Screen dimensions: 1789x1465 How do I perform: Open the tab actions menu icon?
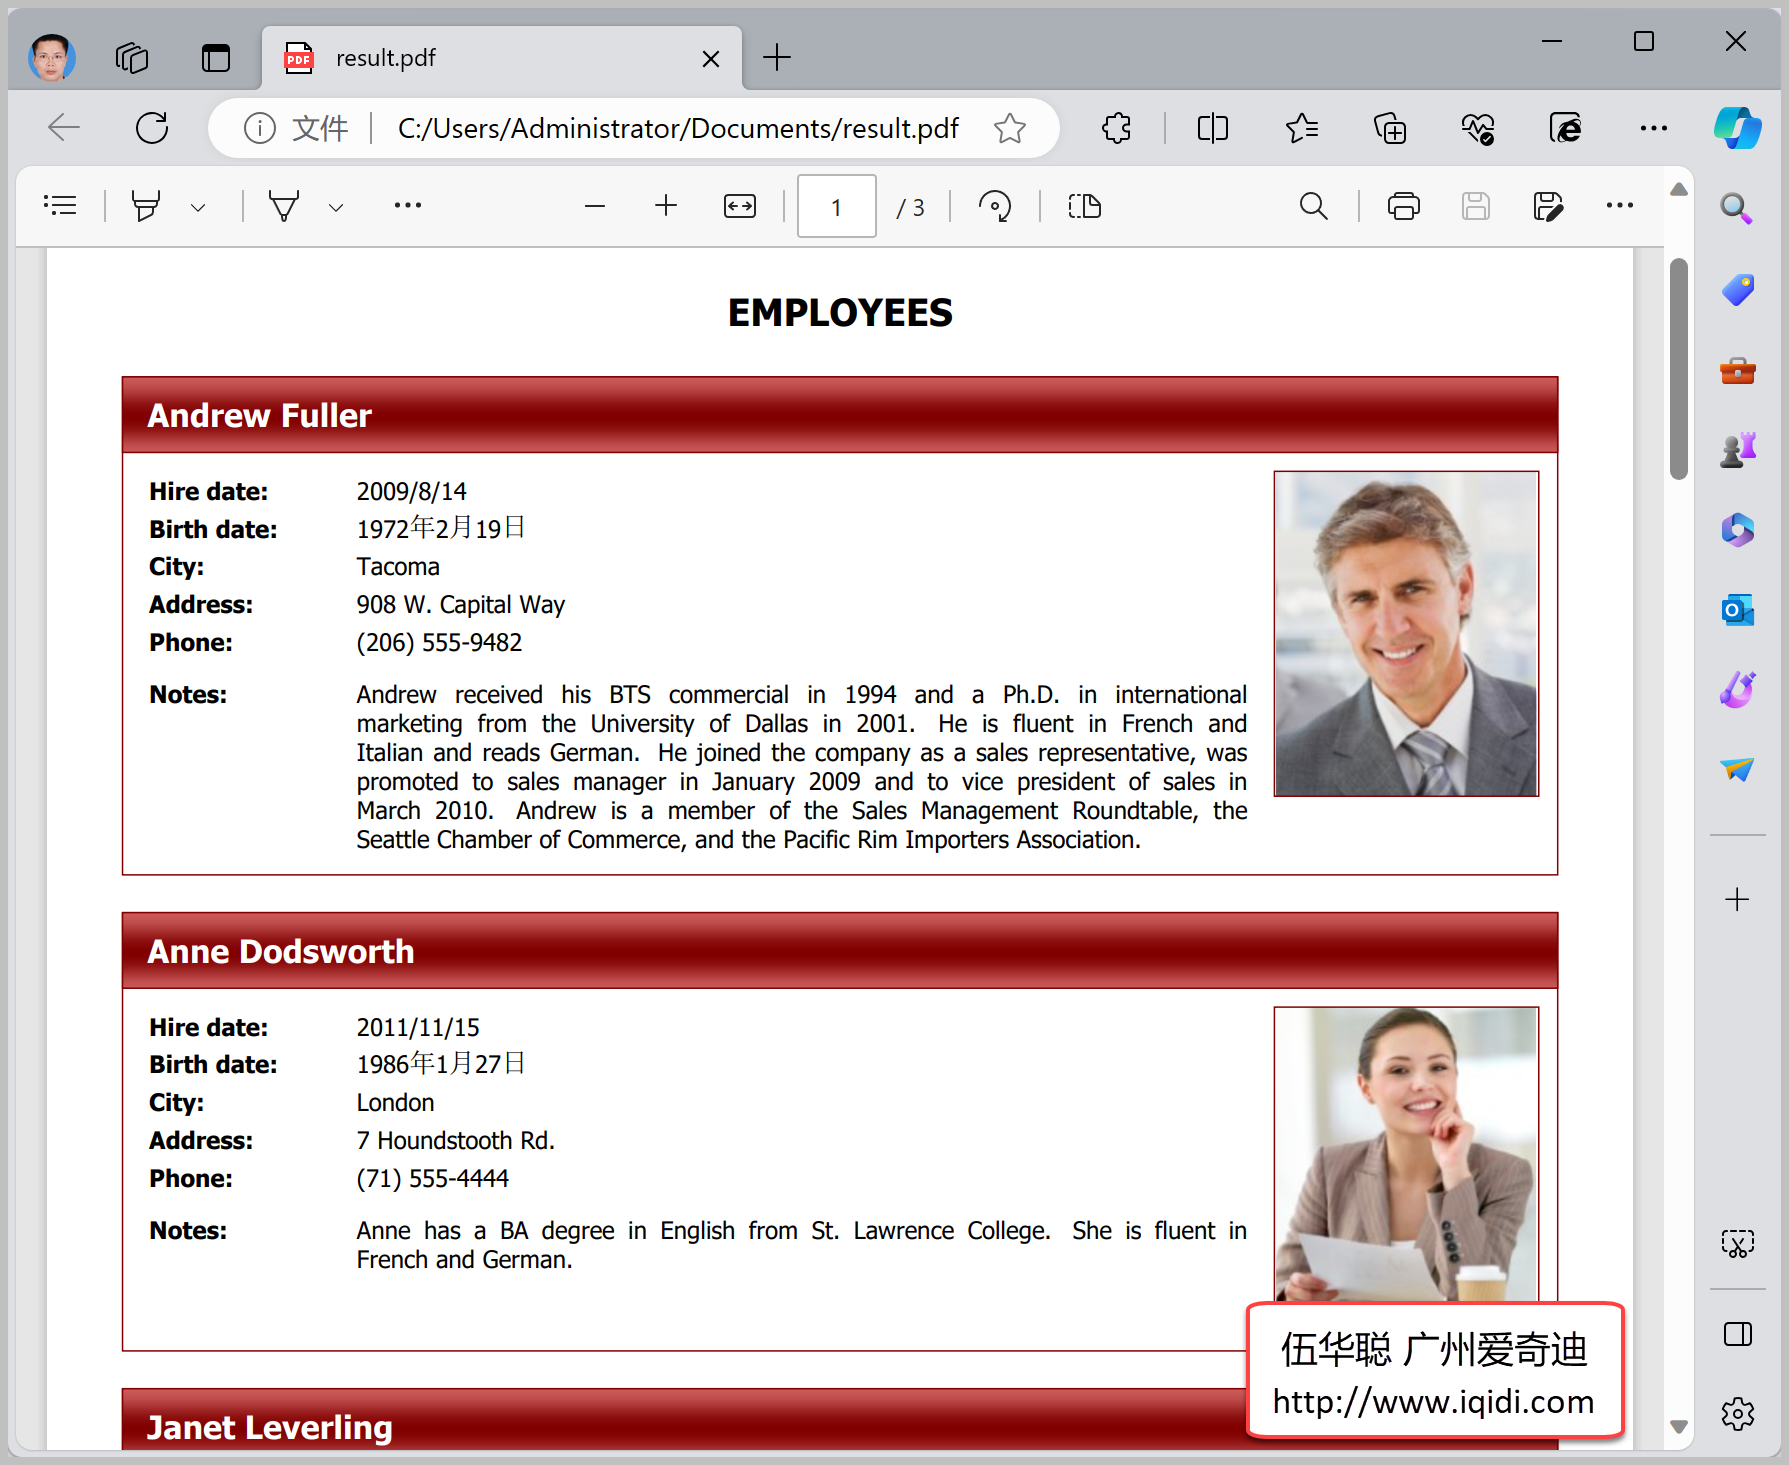[216, 58]
